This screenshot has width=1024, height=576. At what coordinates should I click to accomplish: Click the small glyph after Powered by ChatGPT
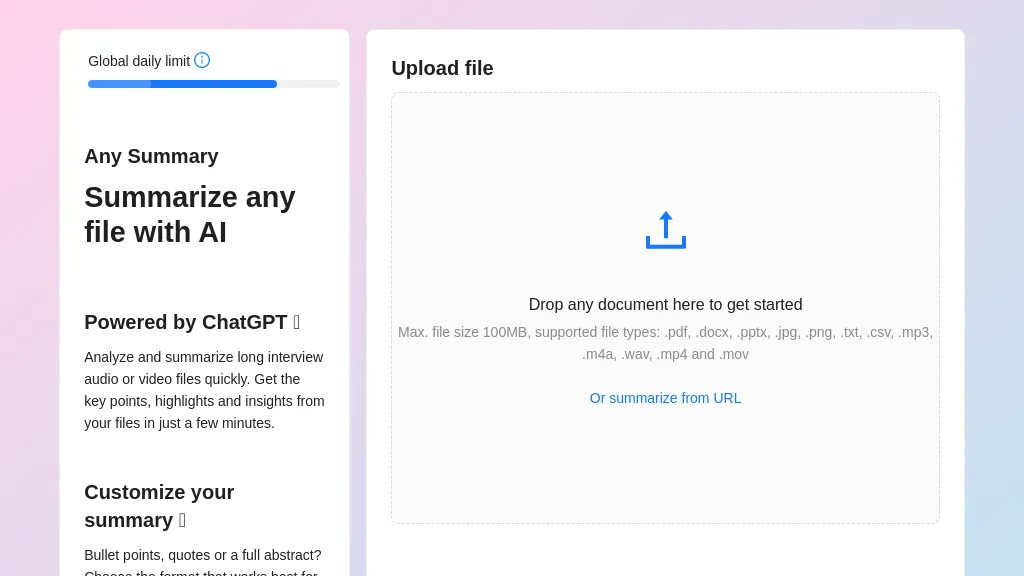[x=297, y=323]
